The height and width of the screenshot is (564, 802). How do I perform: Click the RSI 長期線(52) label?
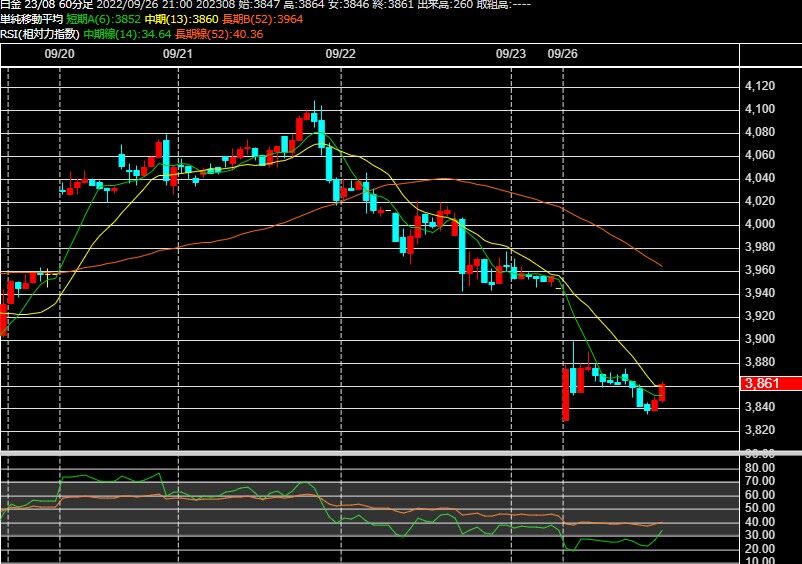(x=219, y=34)
